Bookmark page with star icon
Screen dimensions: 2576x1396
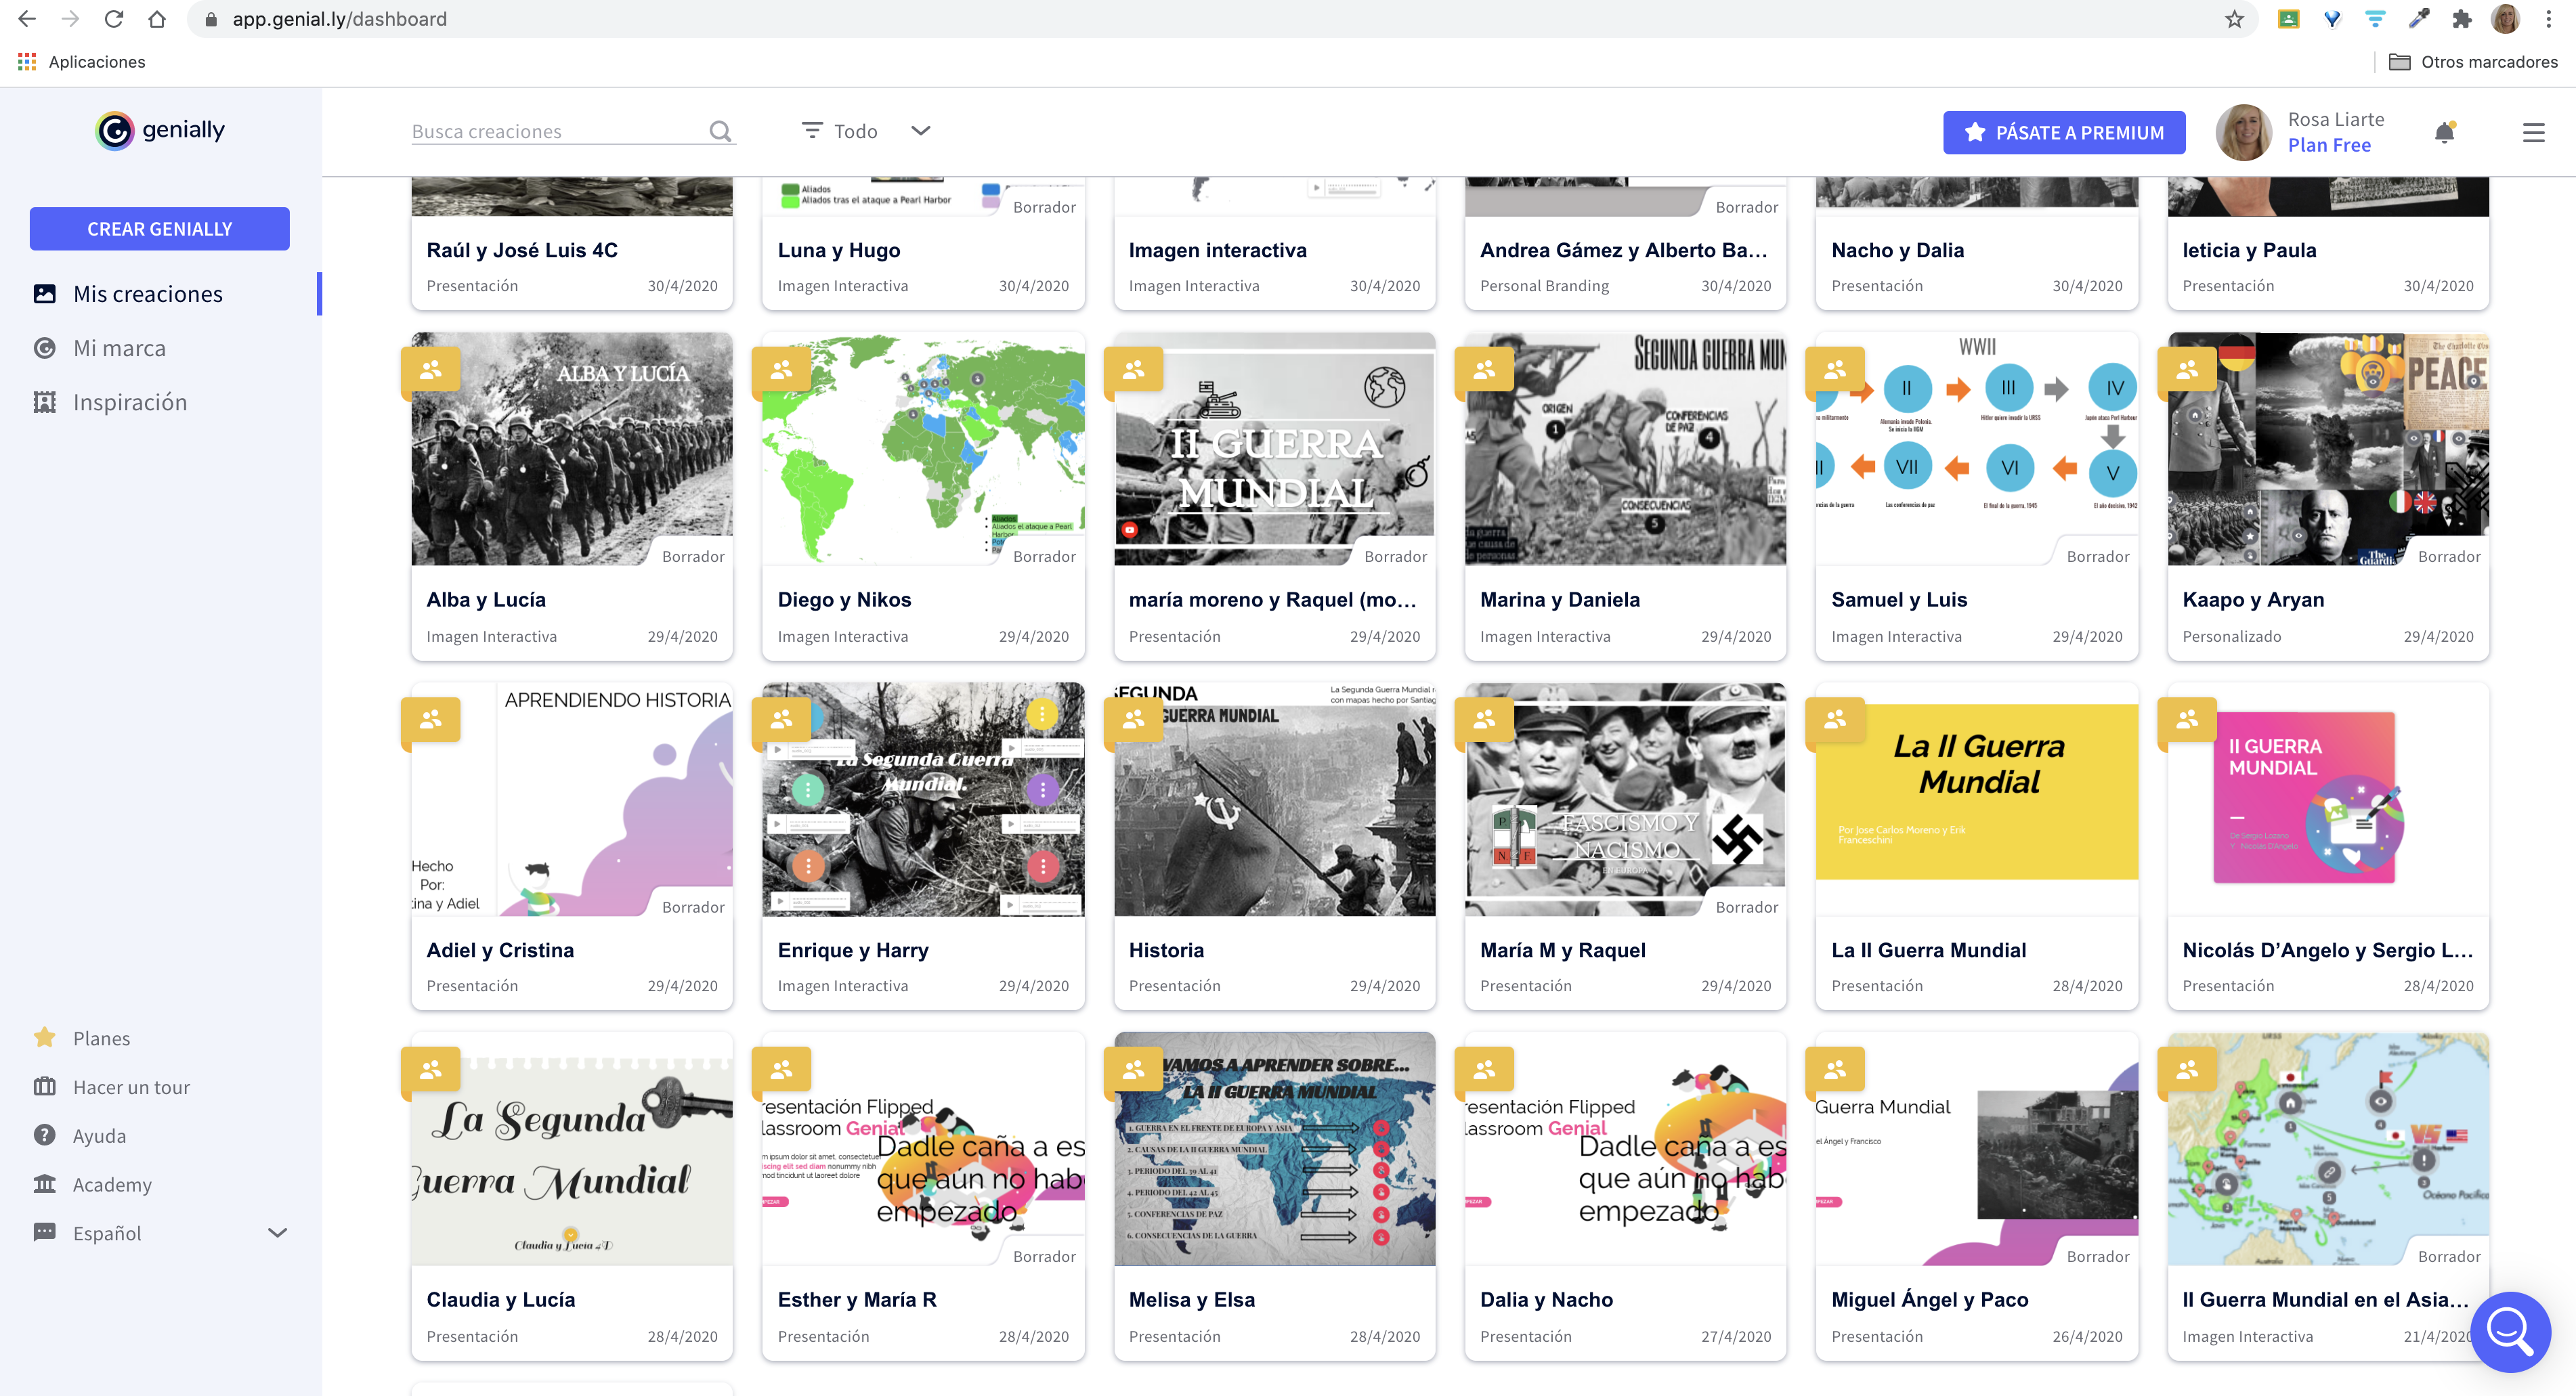pos(2234,19)
